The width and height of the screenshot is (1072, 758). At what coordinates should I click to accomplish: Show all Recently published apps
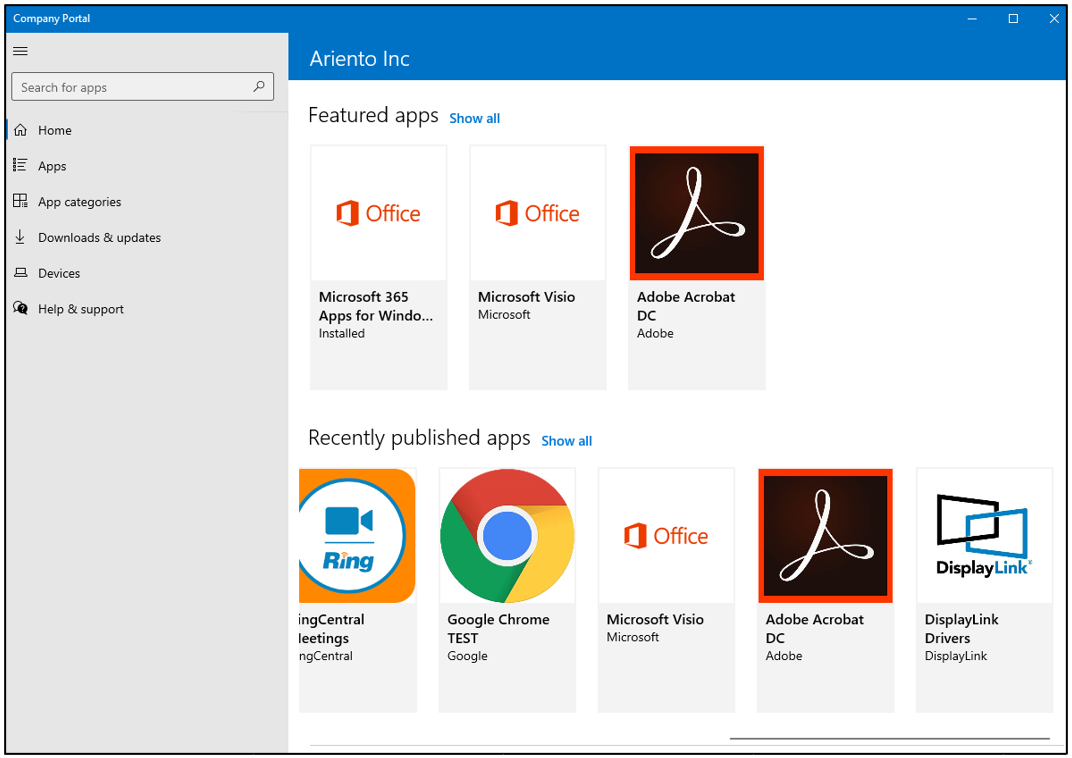pos(566,441)
